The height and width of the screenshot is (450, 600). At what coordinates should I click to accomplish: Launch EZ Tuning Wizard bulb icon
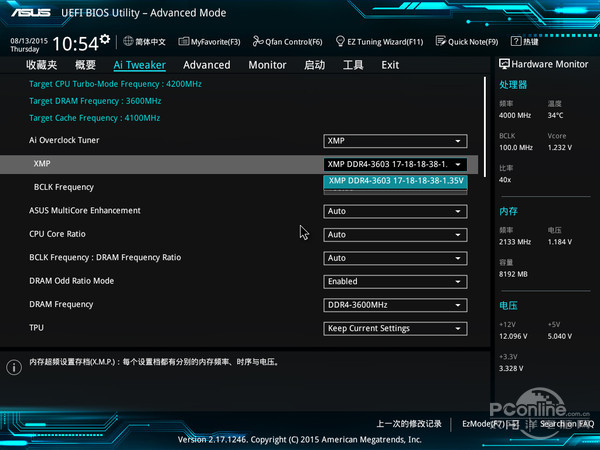click(x=340, y=41)
